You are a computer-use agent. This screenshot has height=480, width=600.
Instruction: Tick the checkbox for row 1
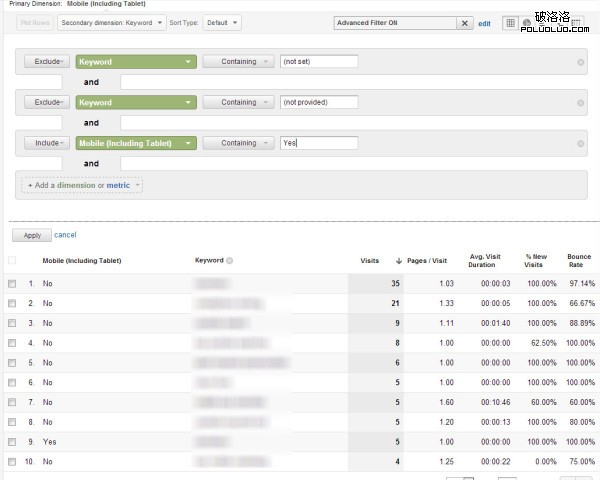(12, 284)
